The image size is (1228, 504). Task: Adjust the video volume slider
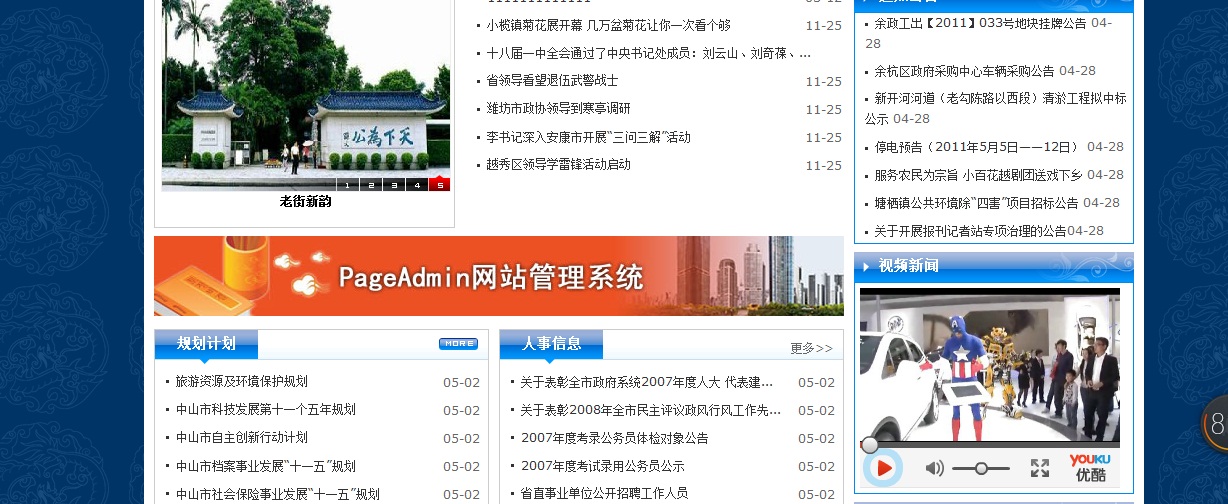point(981,468)
